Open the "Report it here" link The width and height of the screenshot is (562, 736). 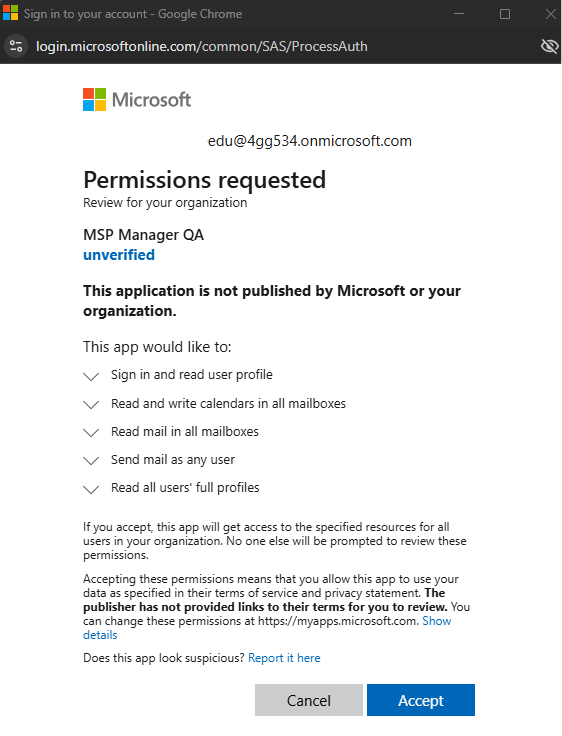coord(284,658)
